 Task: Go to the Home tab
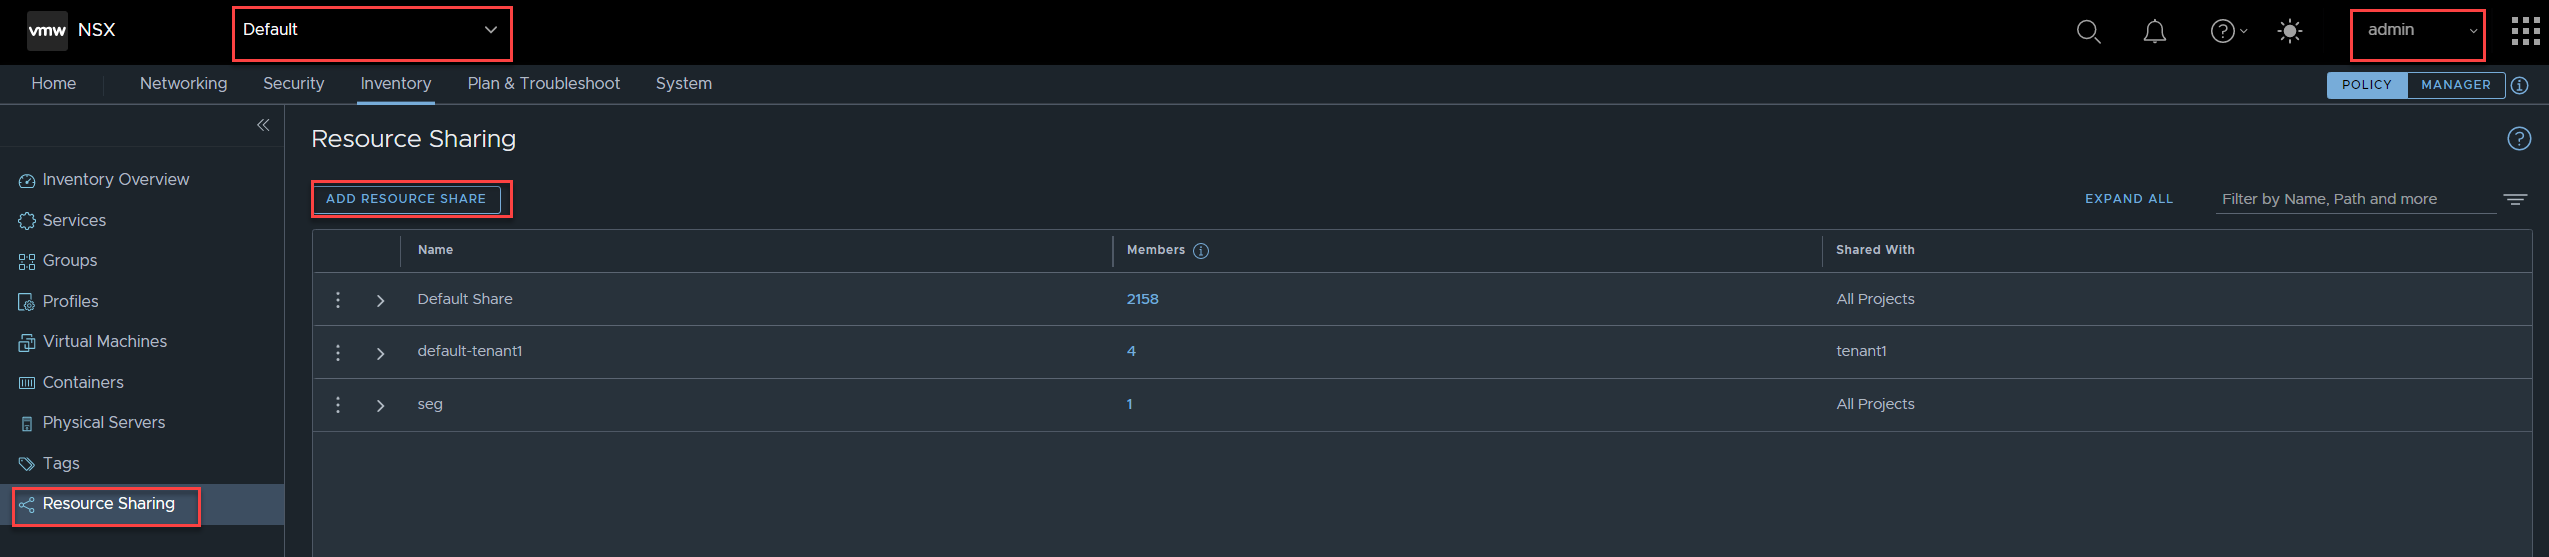(54, 84)
